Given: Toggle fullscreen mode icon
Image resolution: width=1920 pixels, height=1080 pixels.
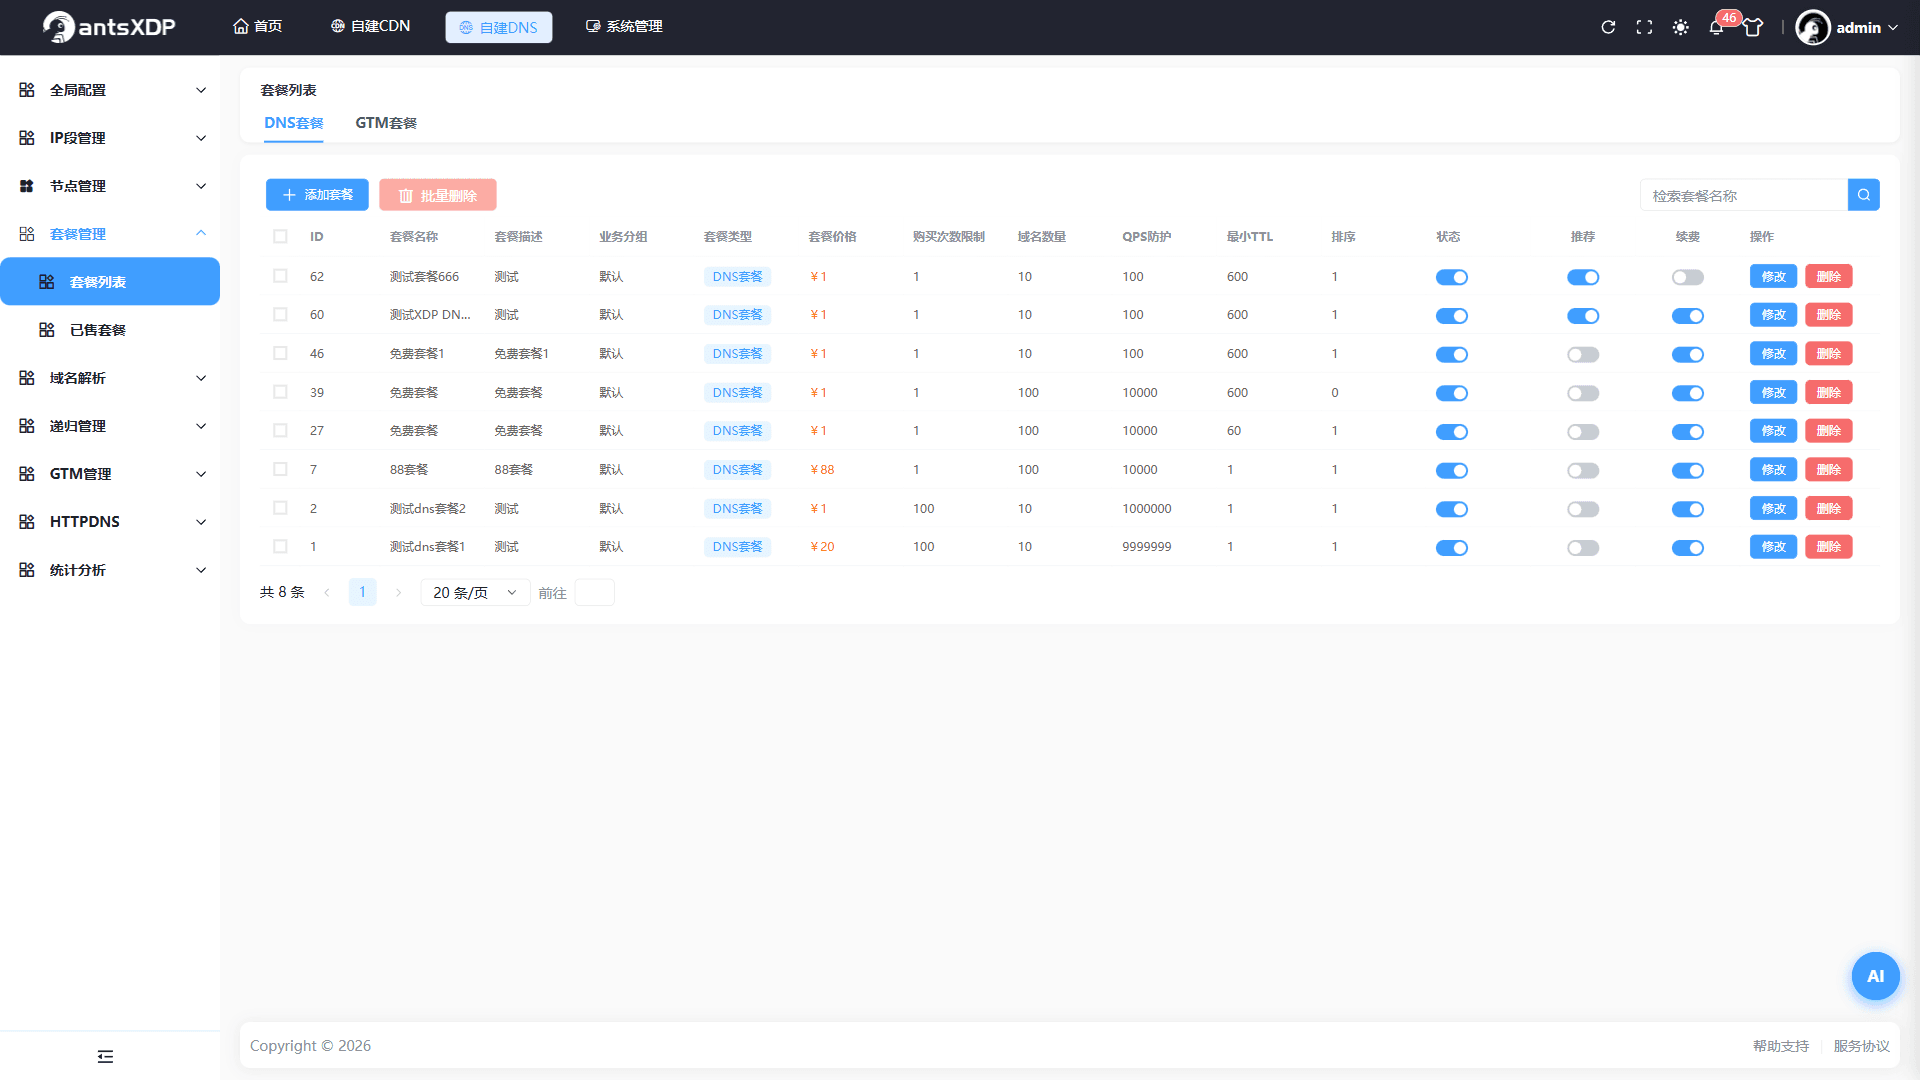Looking at the screenshot, I should pyautogui.click(x=1644, y=27).
